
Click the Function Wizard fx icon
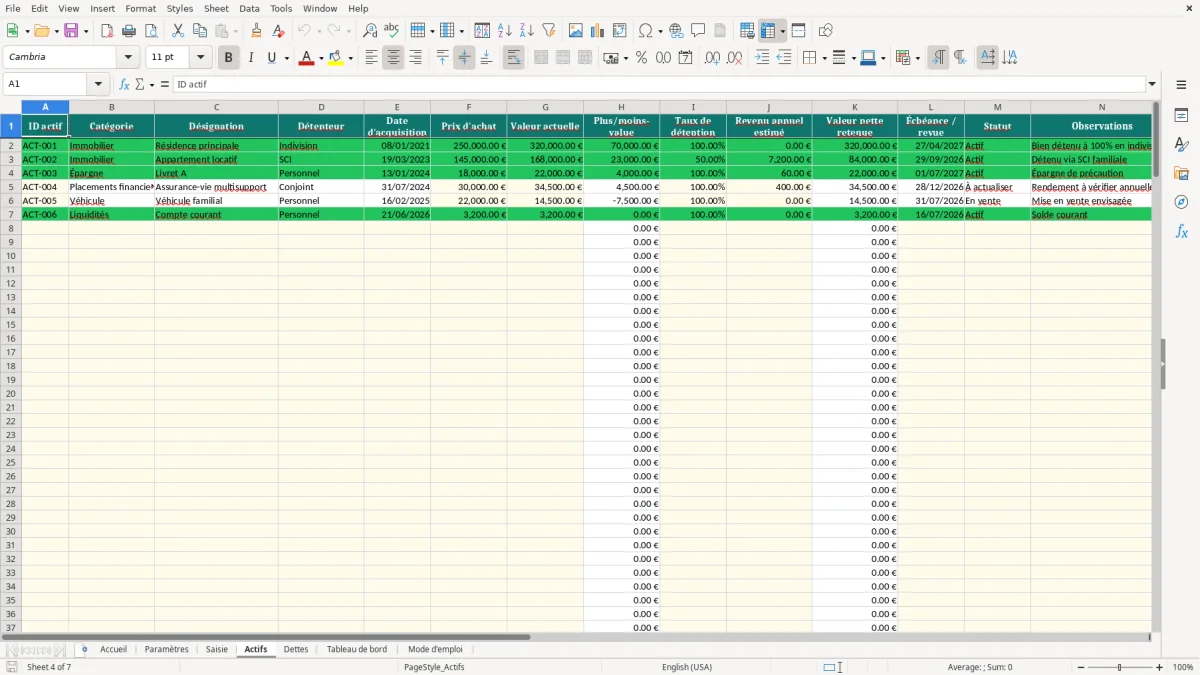tap(125, 84)
